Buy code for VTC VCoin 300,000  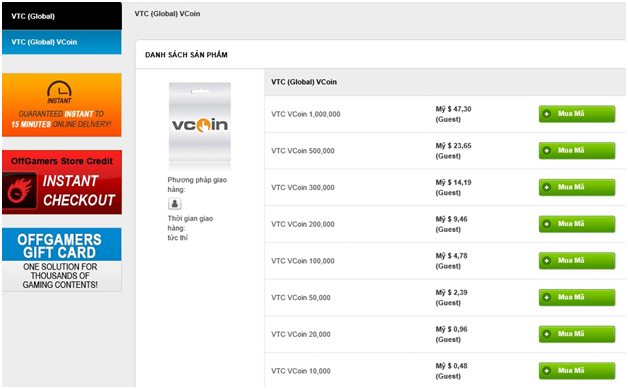[x=577, y=187]
